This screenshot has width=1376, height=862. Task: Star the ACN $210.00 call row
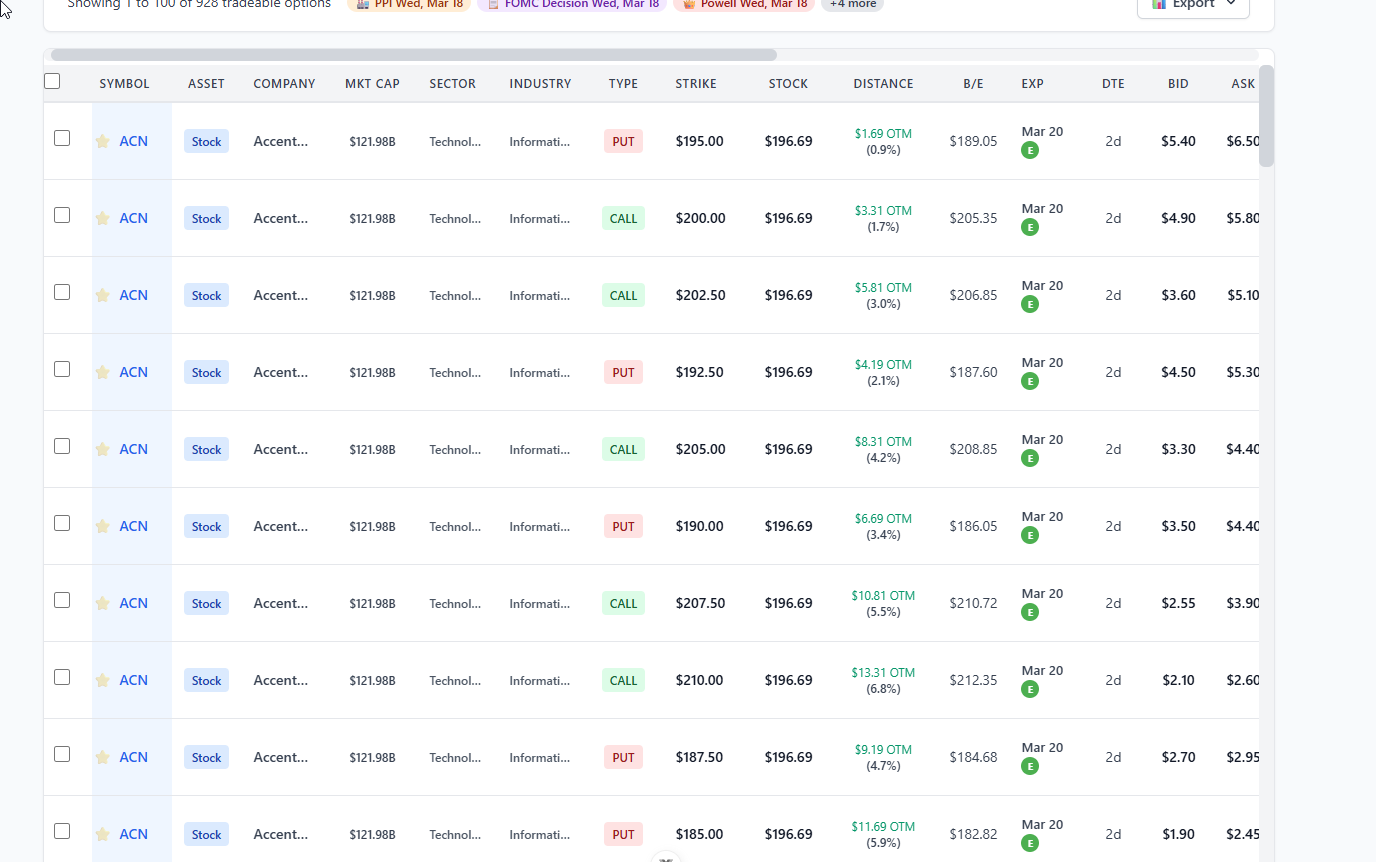click(102, 681)
